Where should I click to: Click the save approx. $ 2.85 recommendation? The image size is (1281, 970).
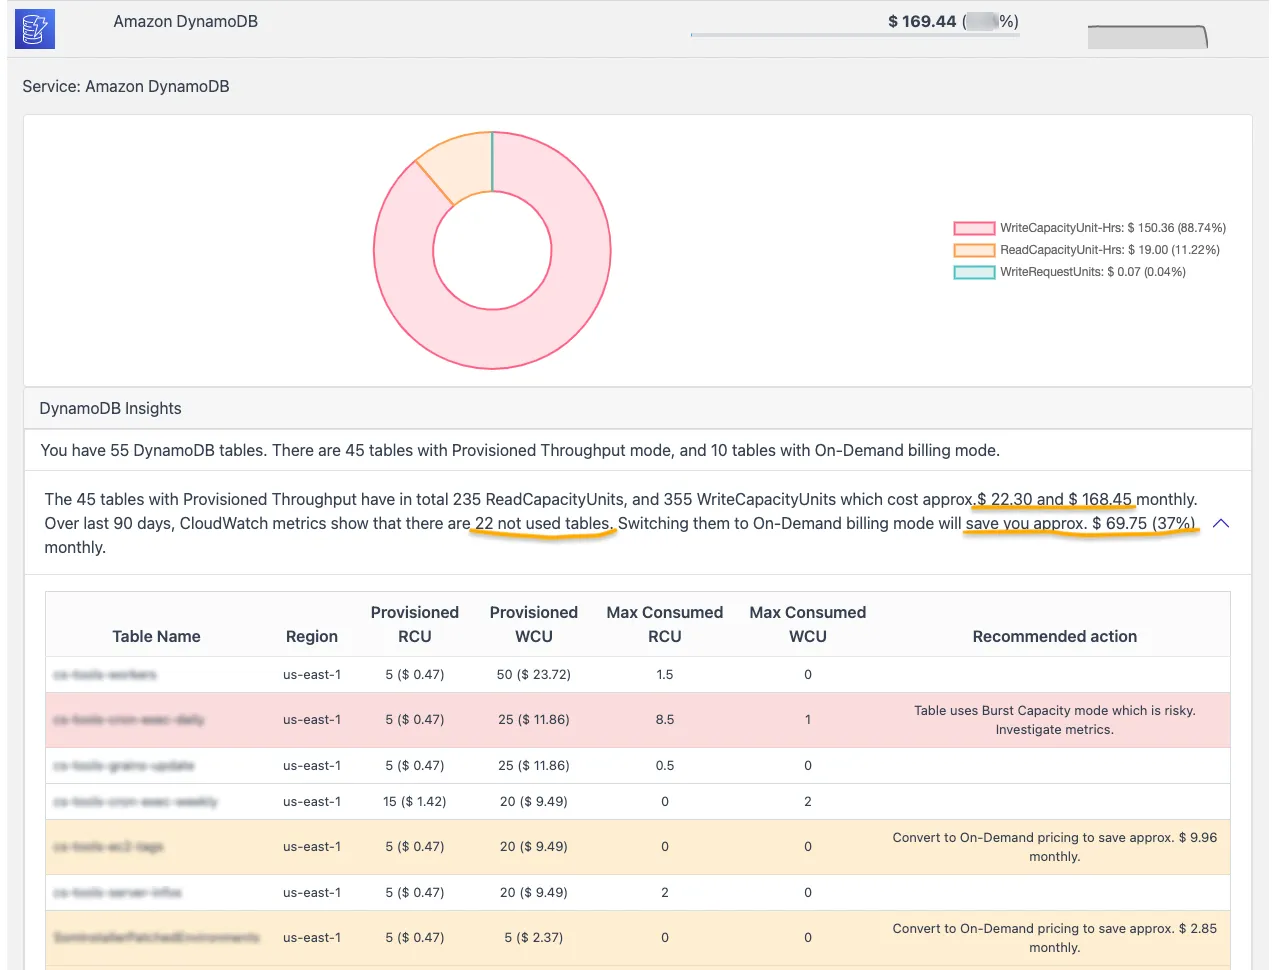[x=1055, y=938]
